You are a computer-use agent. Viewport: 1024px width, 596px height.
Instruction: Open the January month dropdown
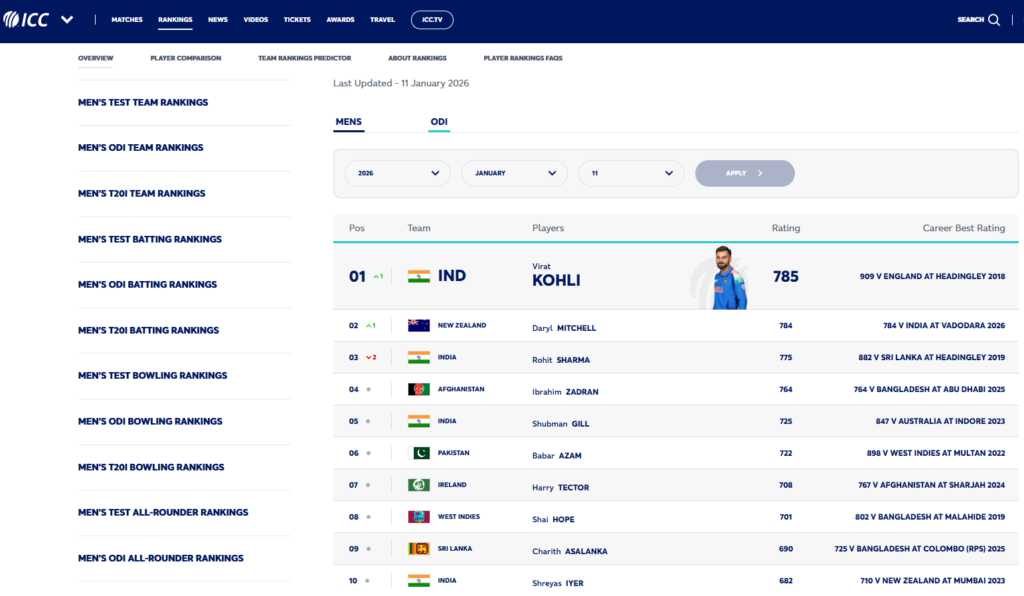(x=514, y=173)
